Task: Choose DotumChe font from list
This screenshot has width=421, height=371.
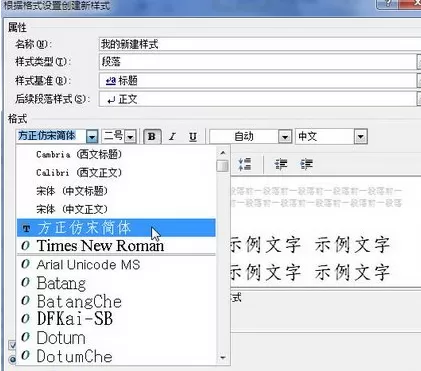Action: click(116, 356)
